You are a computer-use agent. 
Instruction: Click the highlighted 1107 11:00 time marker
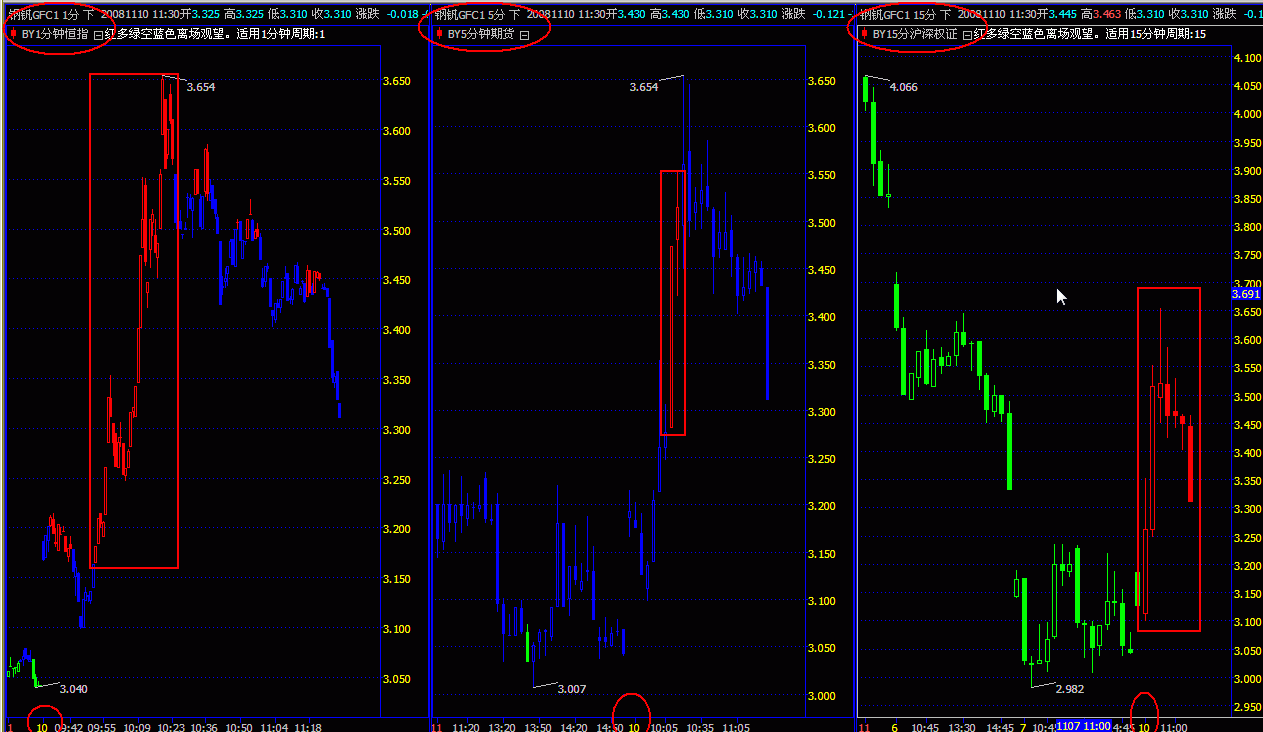pos(1083,725)
